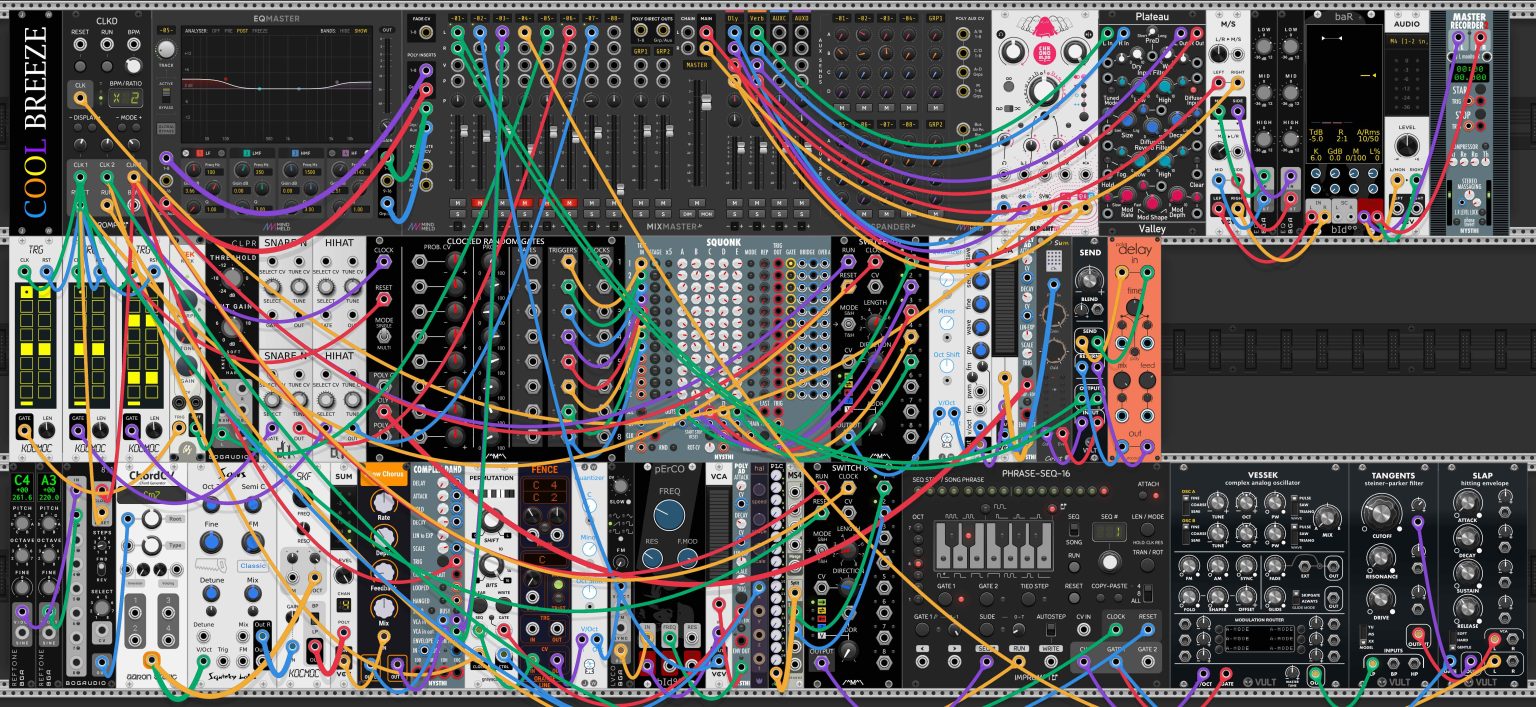Viewport: 1536px width, 707px height.
Task: Flip the EQMaster ACTIVE/BYPASS switch
Action: tap(166, 93)
